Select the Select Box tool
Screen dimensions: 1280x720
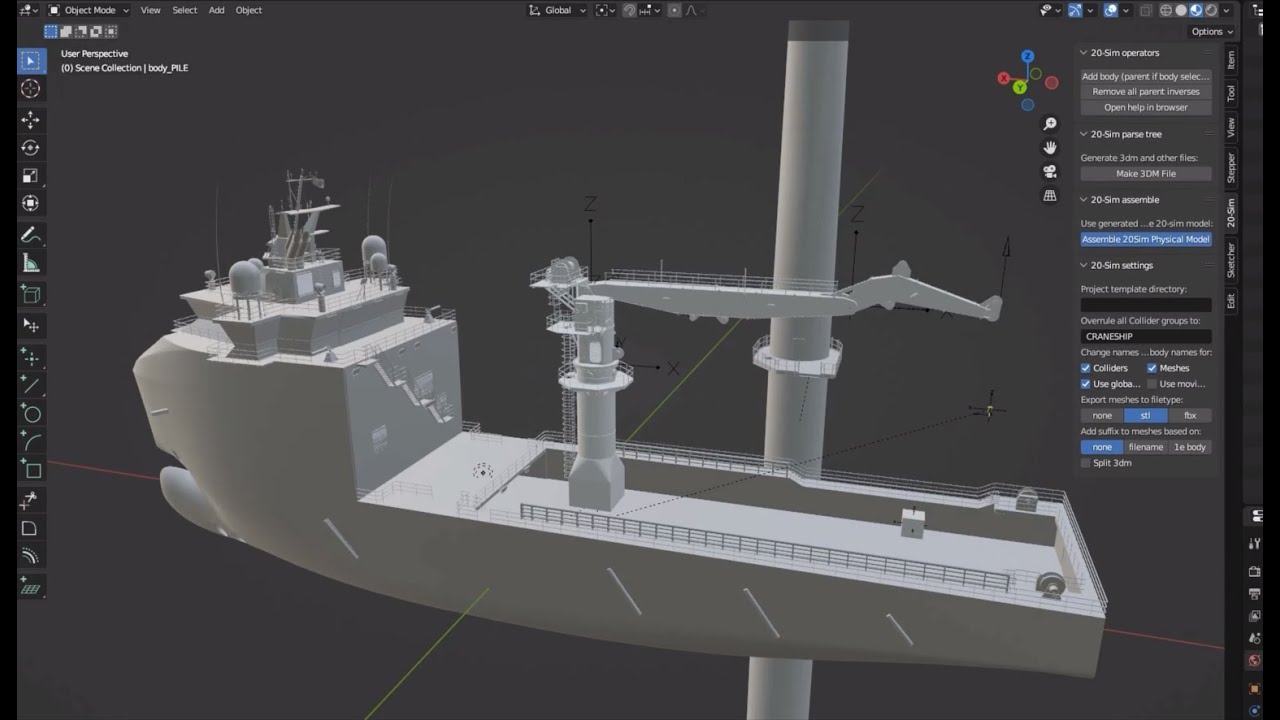[31, 61]
